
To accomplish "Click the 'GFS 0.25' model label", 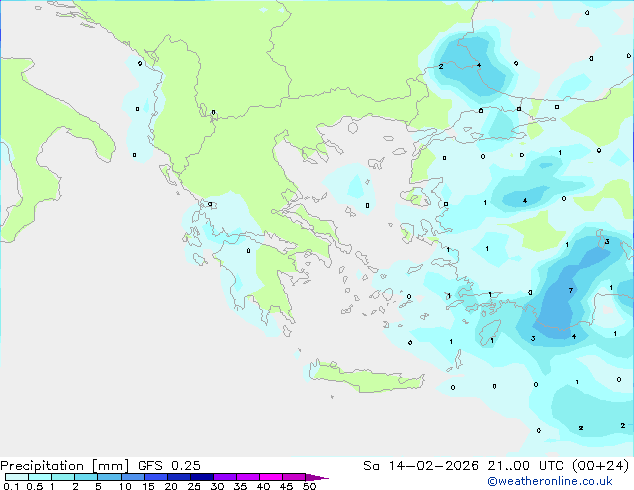I will (x=169, y=466).
